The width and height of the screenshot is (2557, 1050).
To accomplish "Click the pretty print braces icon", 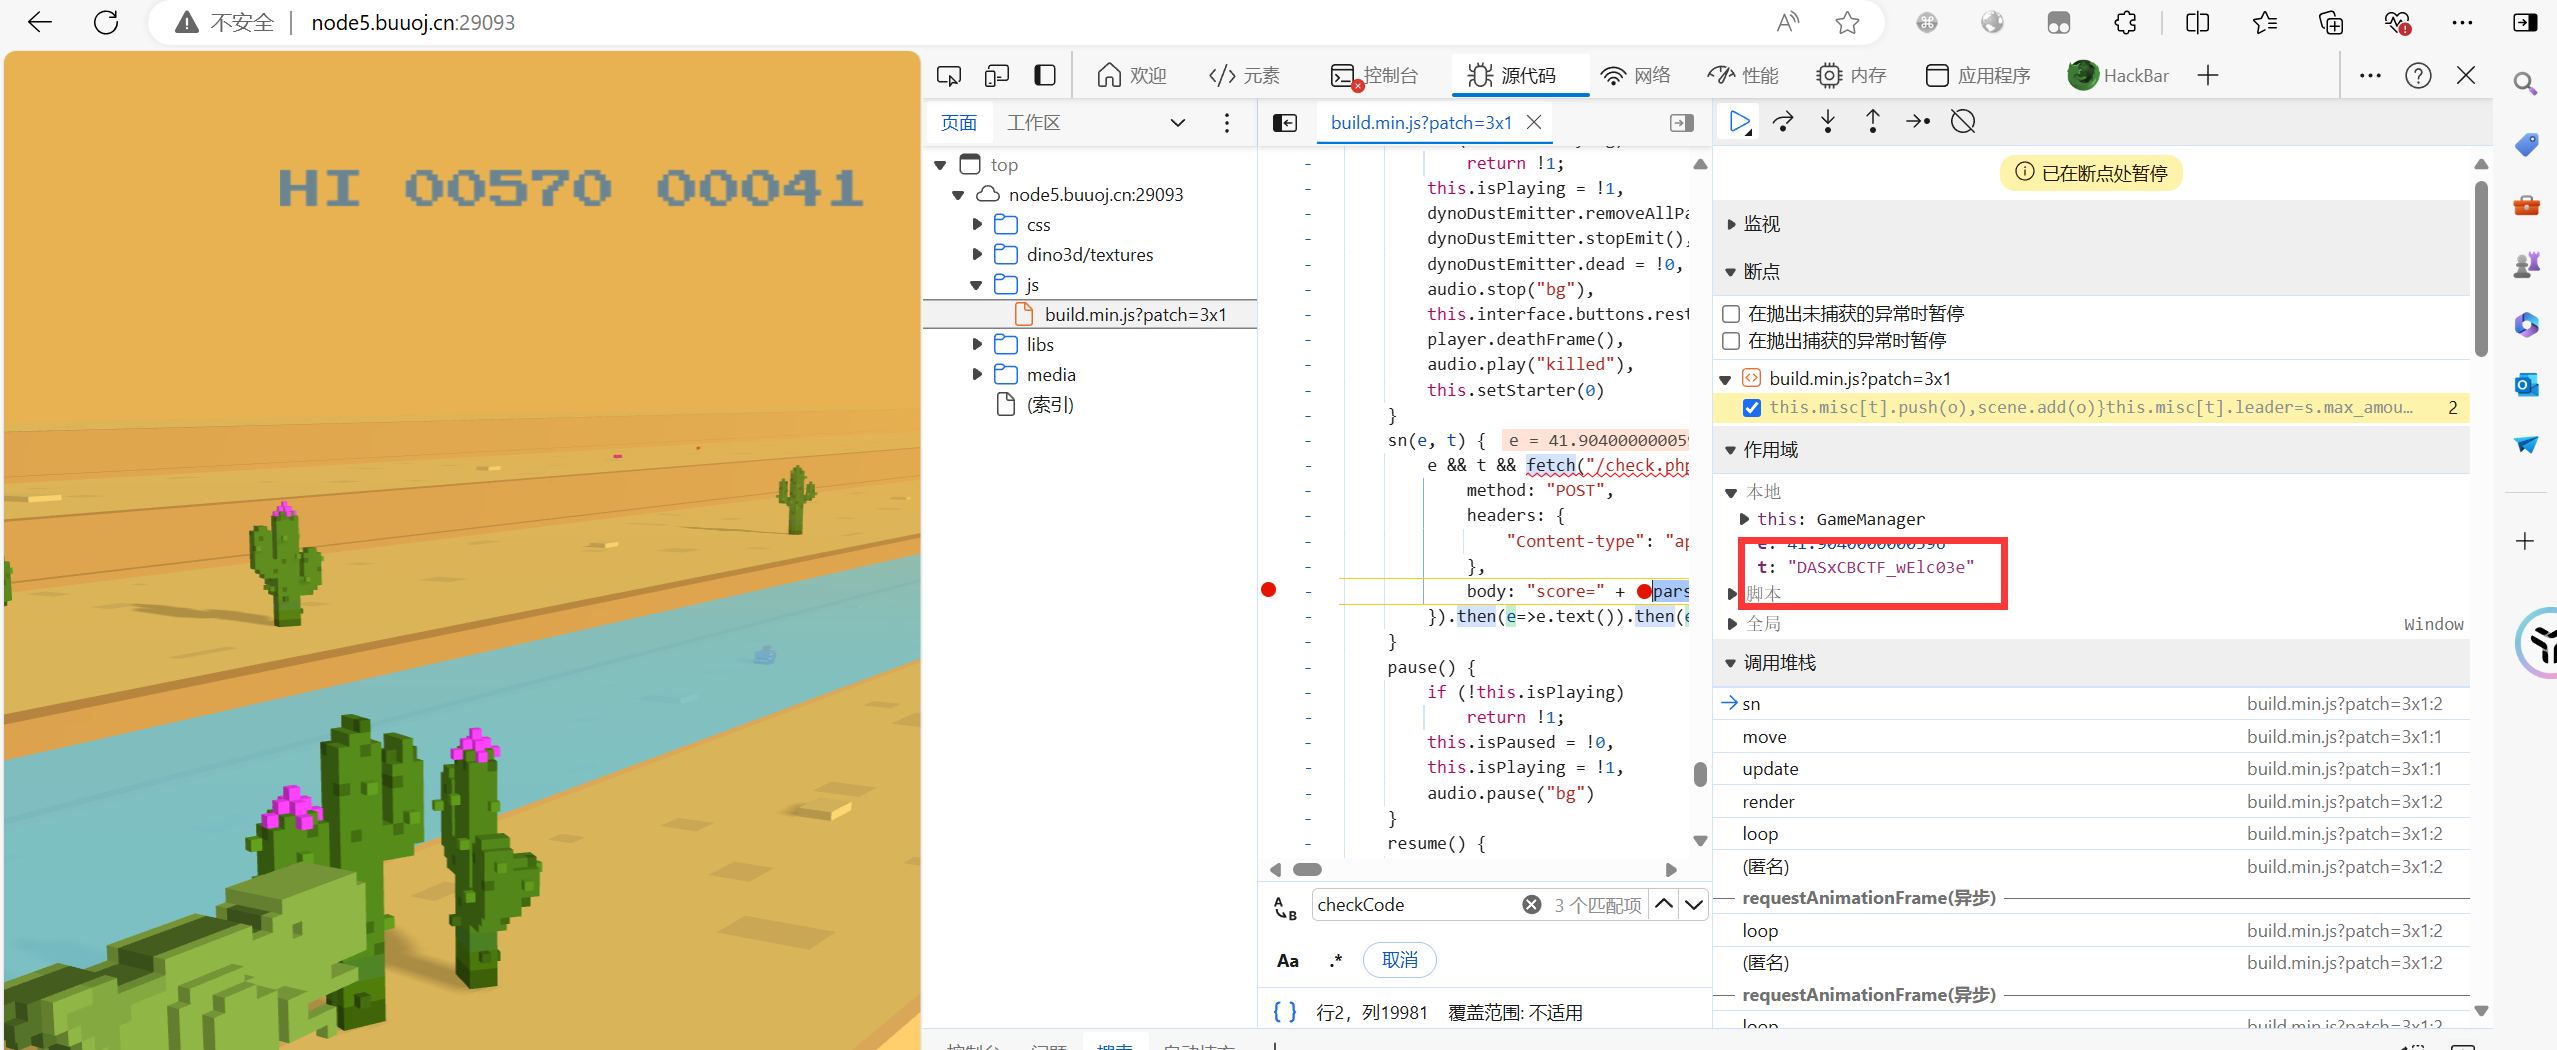I will coord(1285,1011).
